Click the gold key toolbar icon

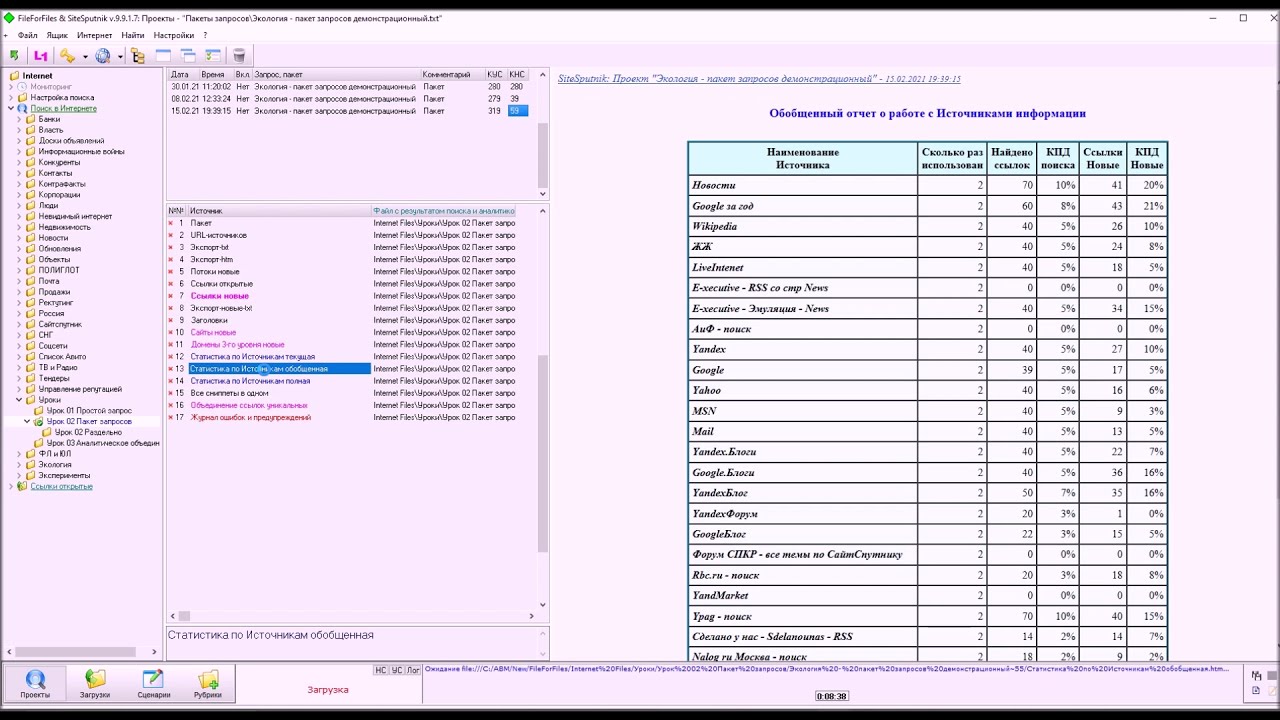coord(67,56)
